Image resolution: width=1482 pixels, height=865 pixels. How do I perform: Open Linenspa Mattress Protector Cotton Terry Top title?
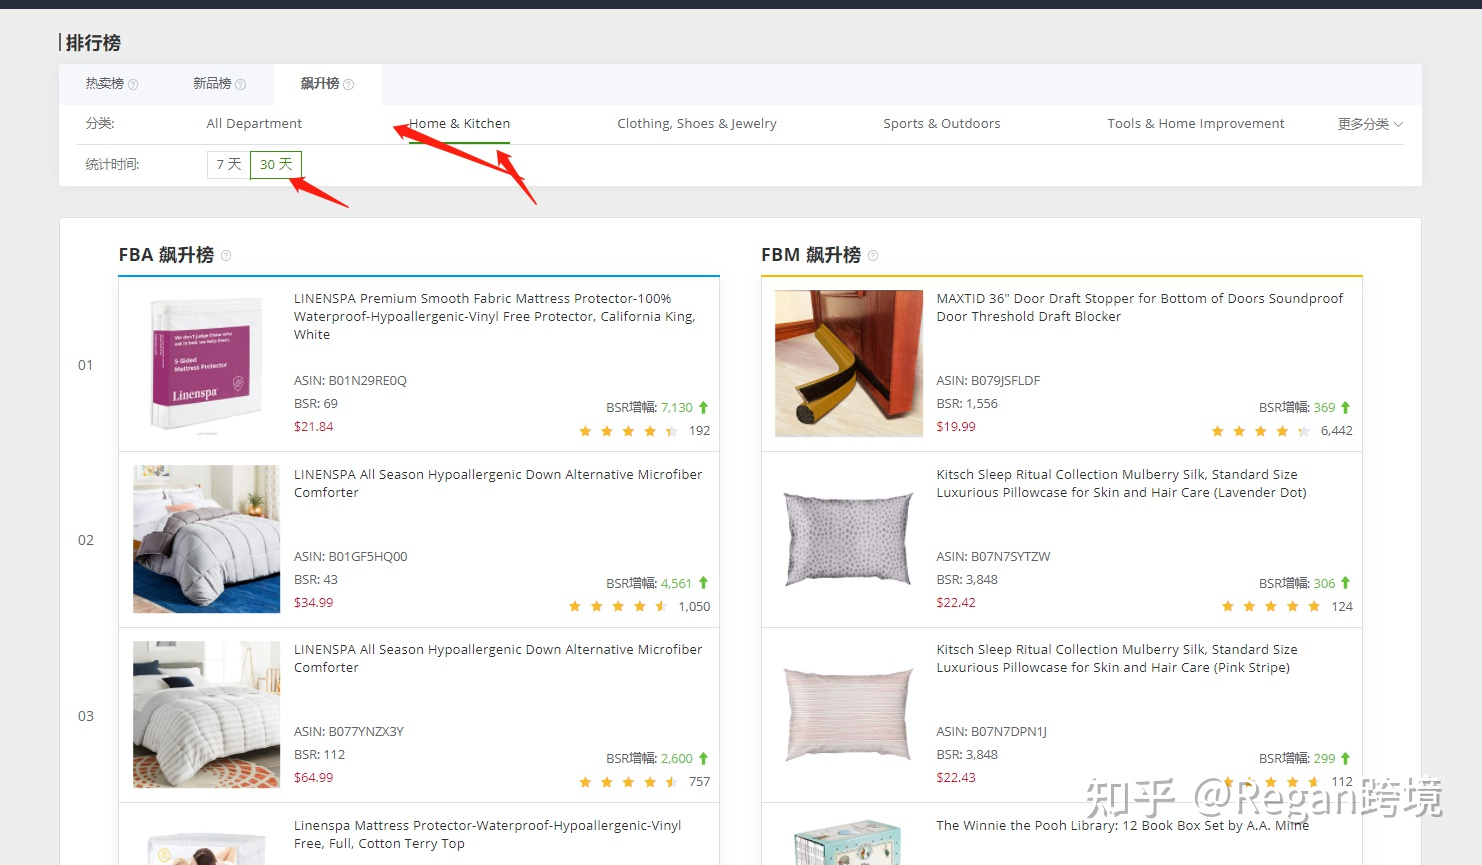pyautogui.click(x=487, y=835)
